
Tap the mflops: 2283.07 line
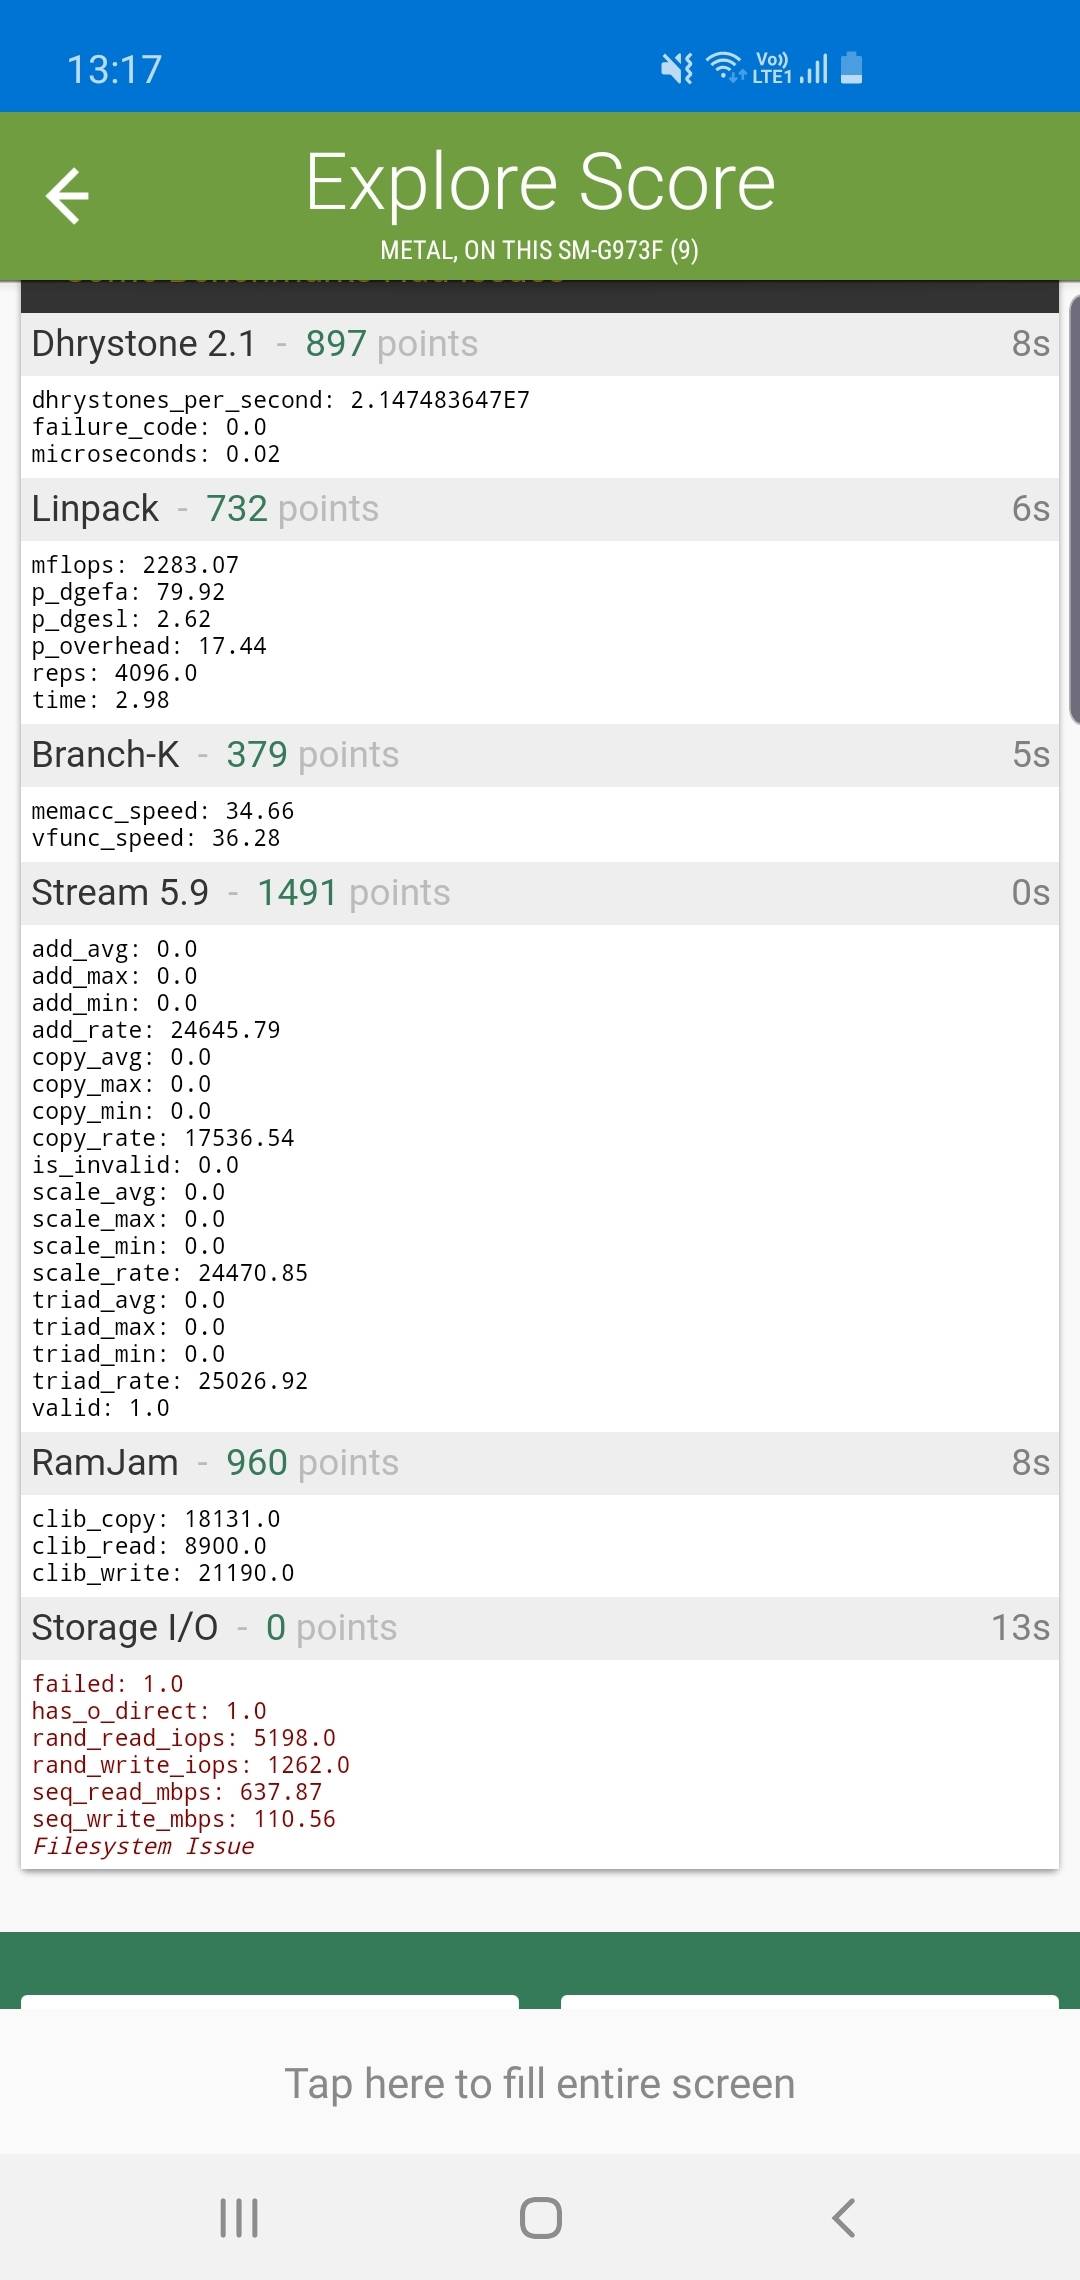click(x=135, y=565)
